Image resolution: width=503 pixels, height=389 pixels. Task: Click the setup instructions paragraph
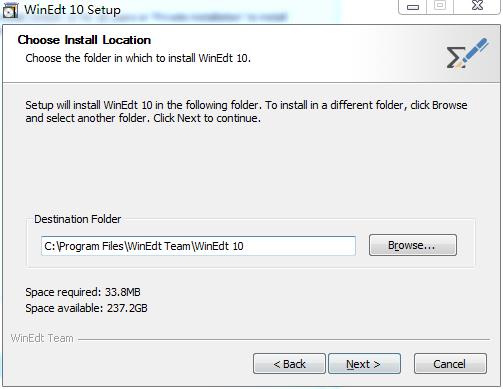click(246, 111)
